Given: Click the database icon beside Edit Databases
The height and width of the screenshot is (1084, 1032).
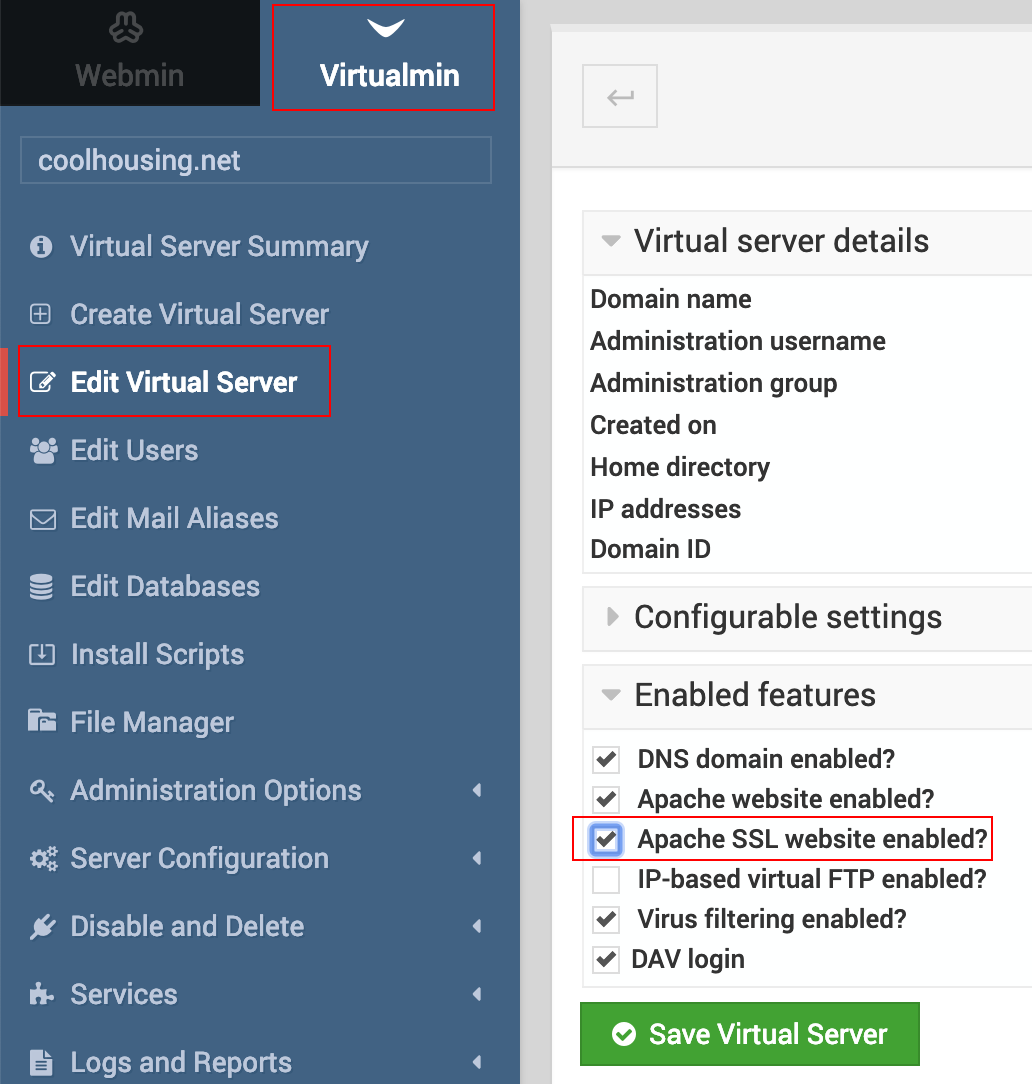Looking at the screenshot, I should click(41, 587).
